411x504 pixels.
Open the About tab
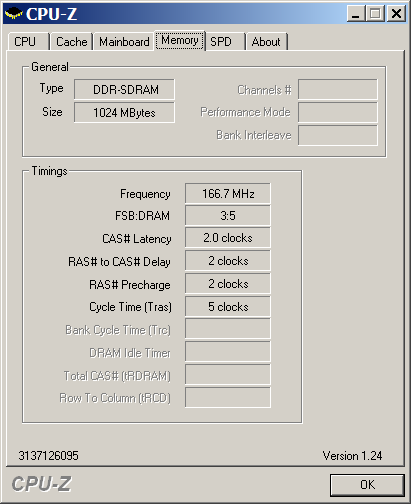266,42
